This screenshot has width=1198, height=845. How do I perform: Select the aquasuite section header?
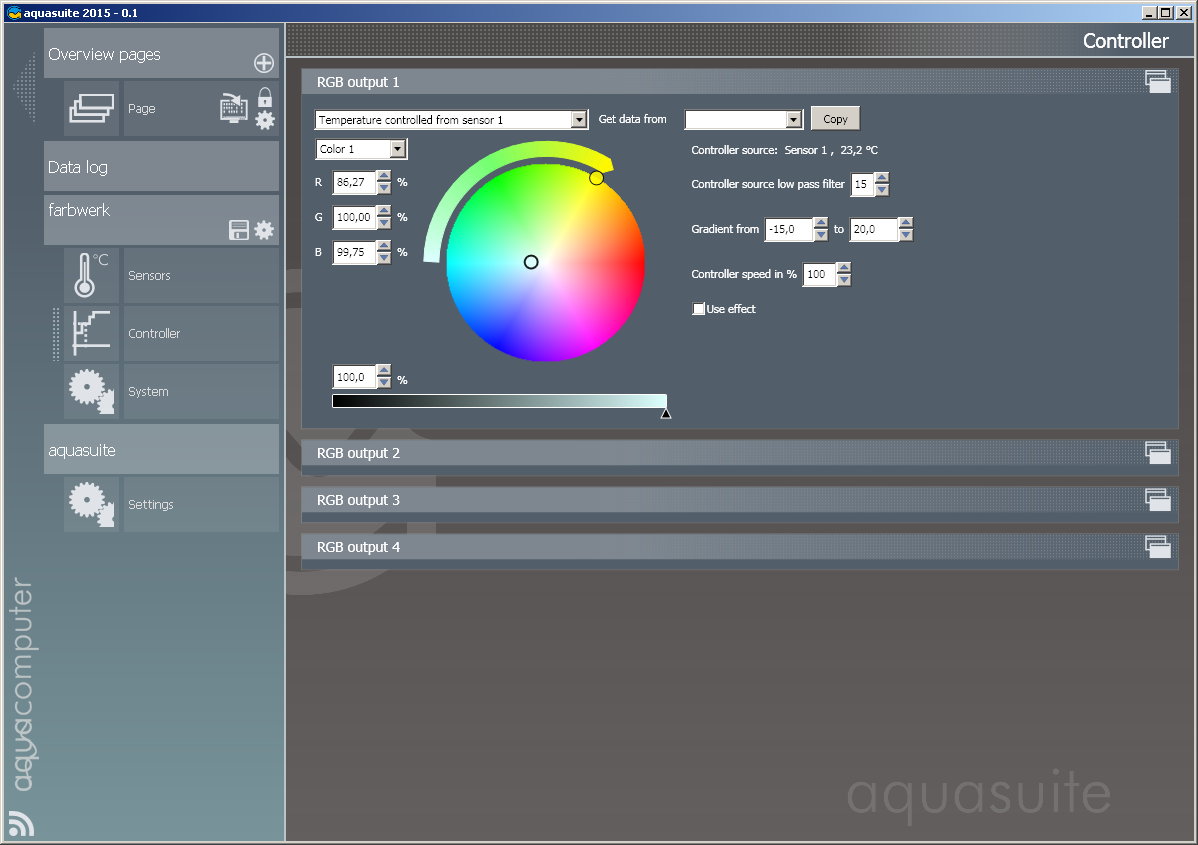(x=161, y=449)
